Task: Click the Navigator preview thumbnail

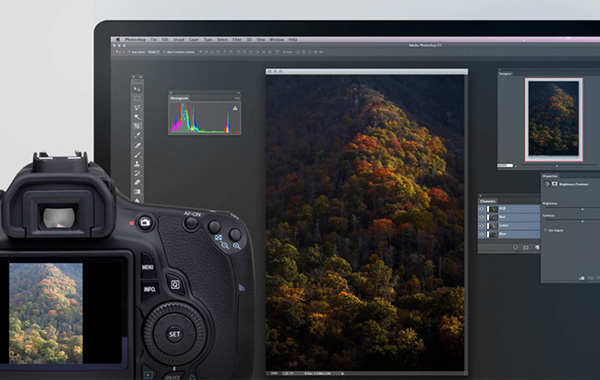Action: tap(554, 119)
